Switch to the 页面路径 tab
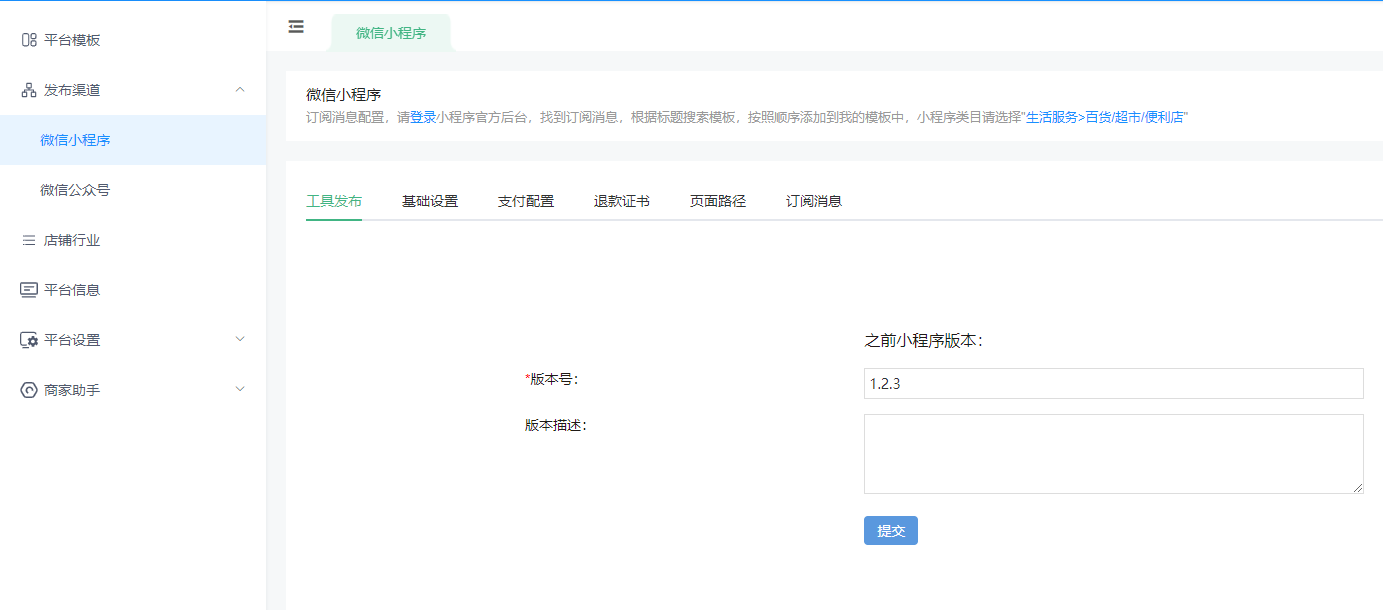Image resolution: width=1383 pixels, height=610 pixels. (718, 201)
